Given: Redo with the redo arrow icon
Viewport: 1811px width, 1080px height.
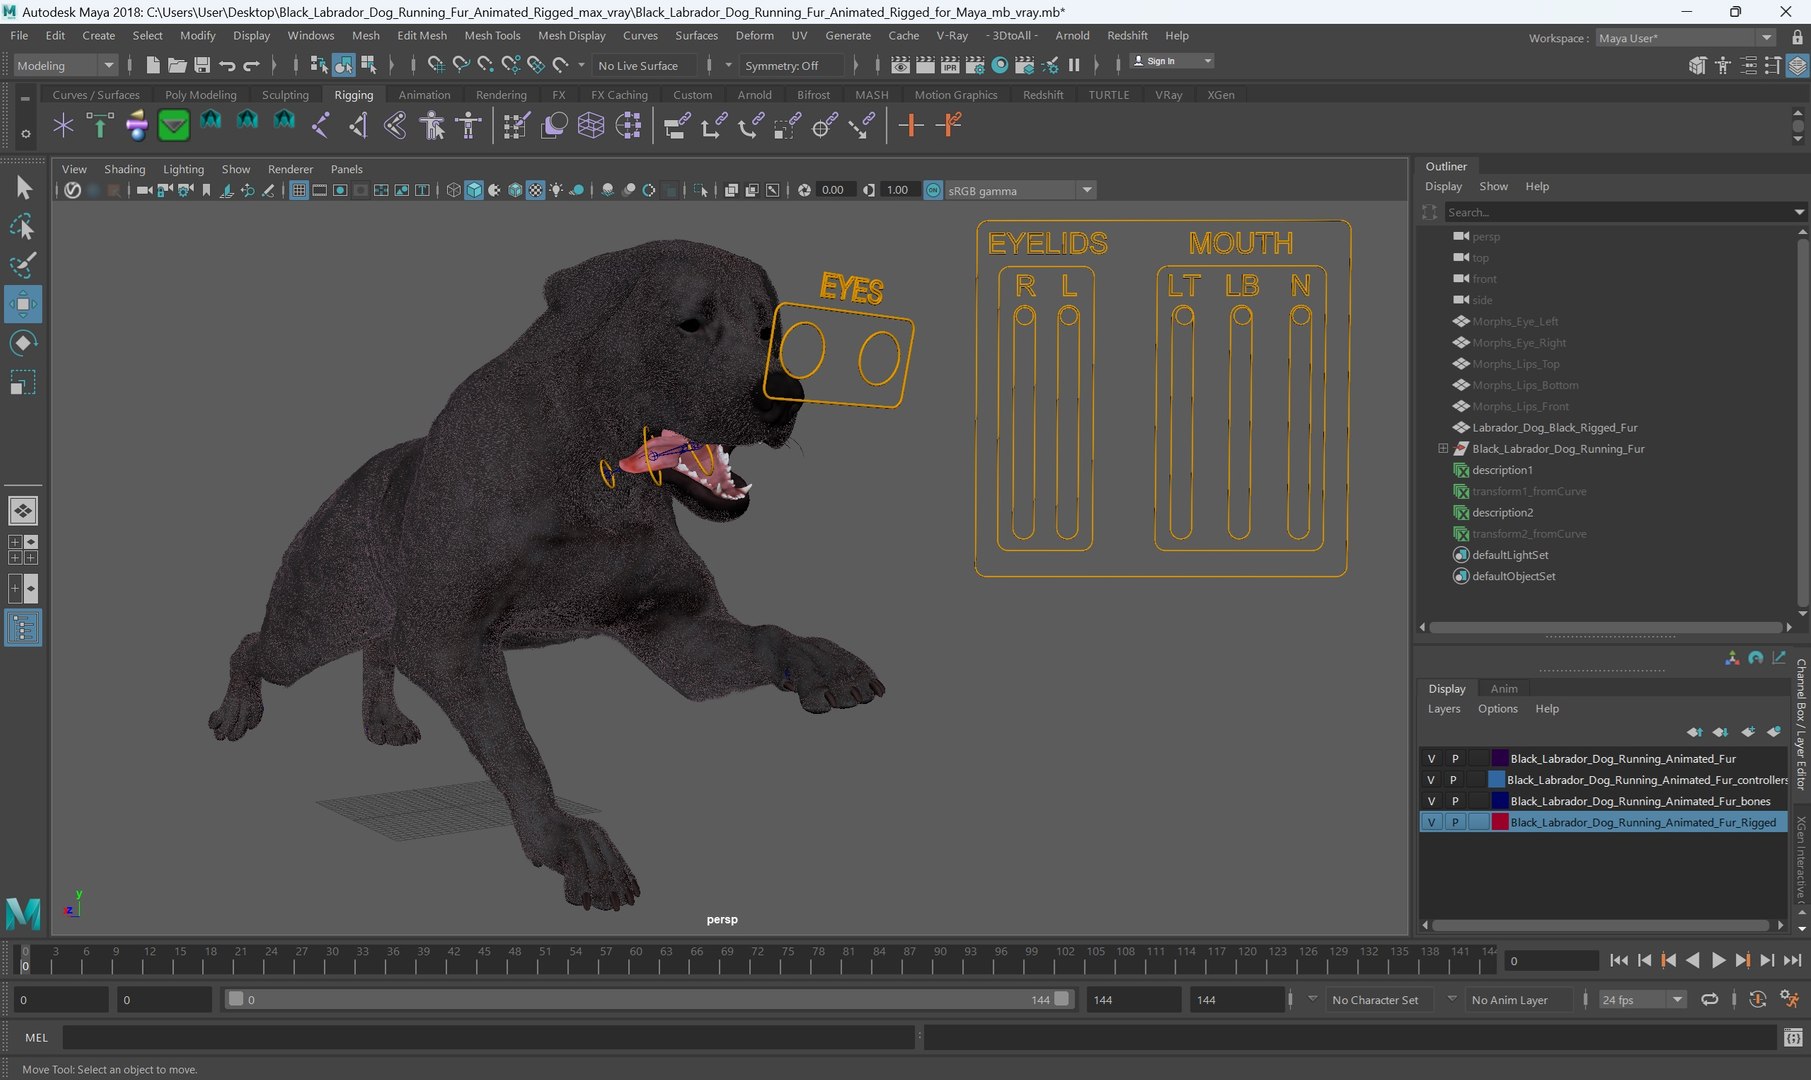Looking at the screenshot, I should click(252, 65).
